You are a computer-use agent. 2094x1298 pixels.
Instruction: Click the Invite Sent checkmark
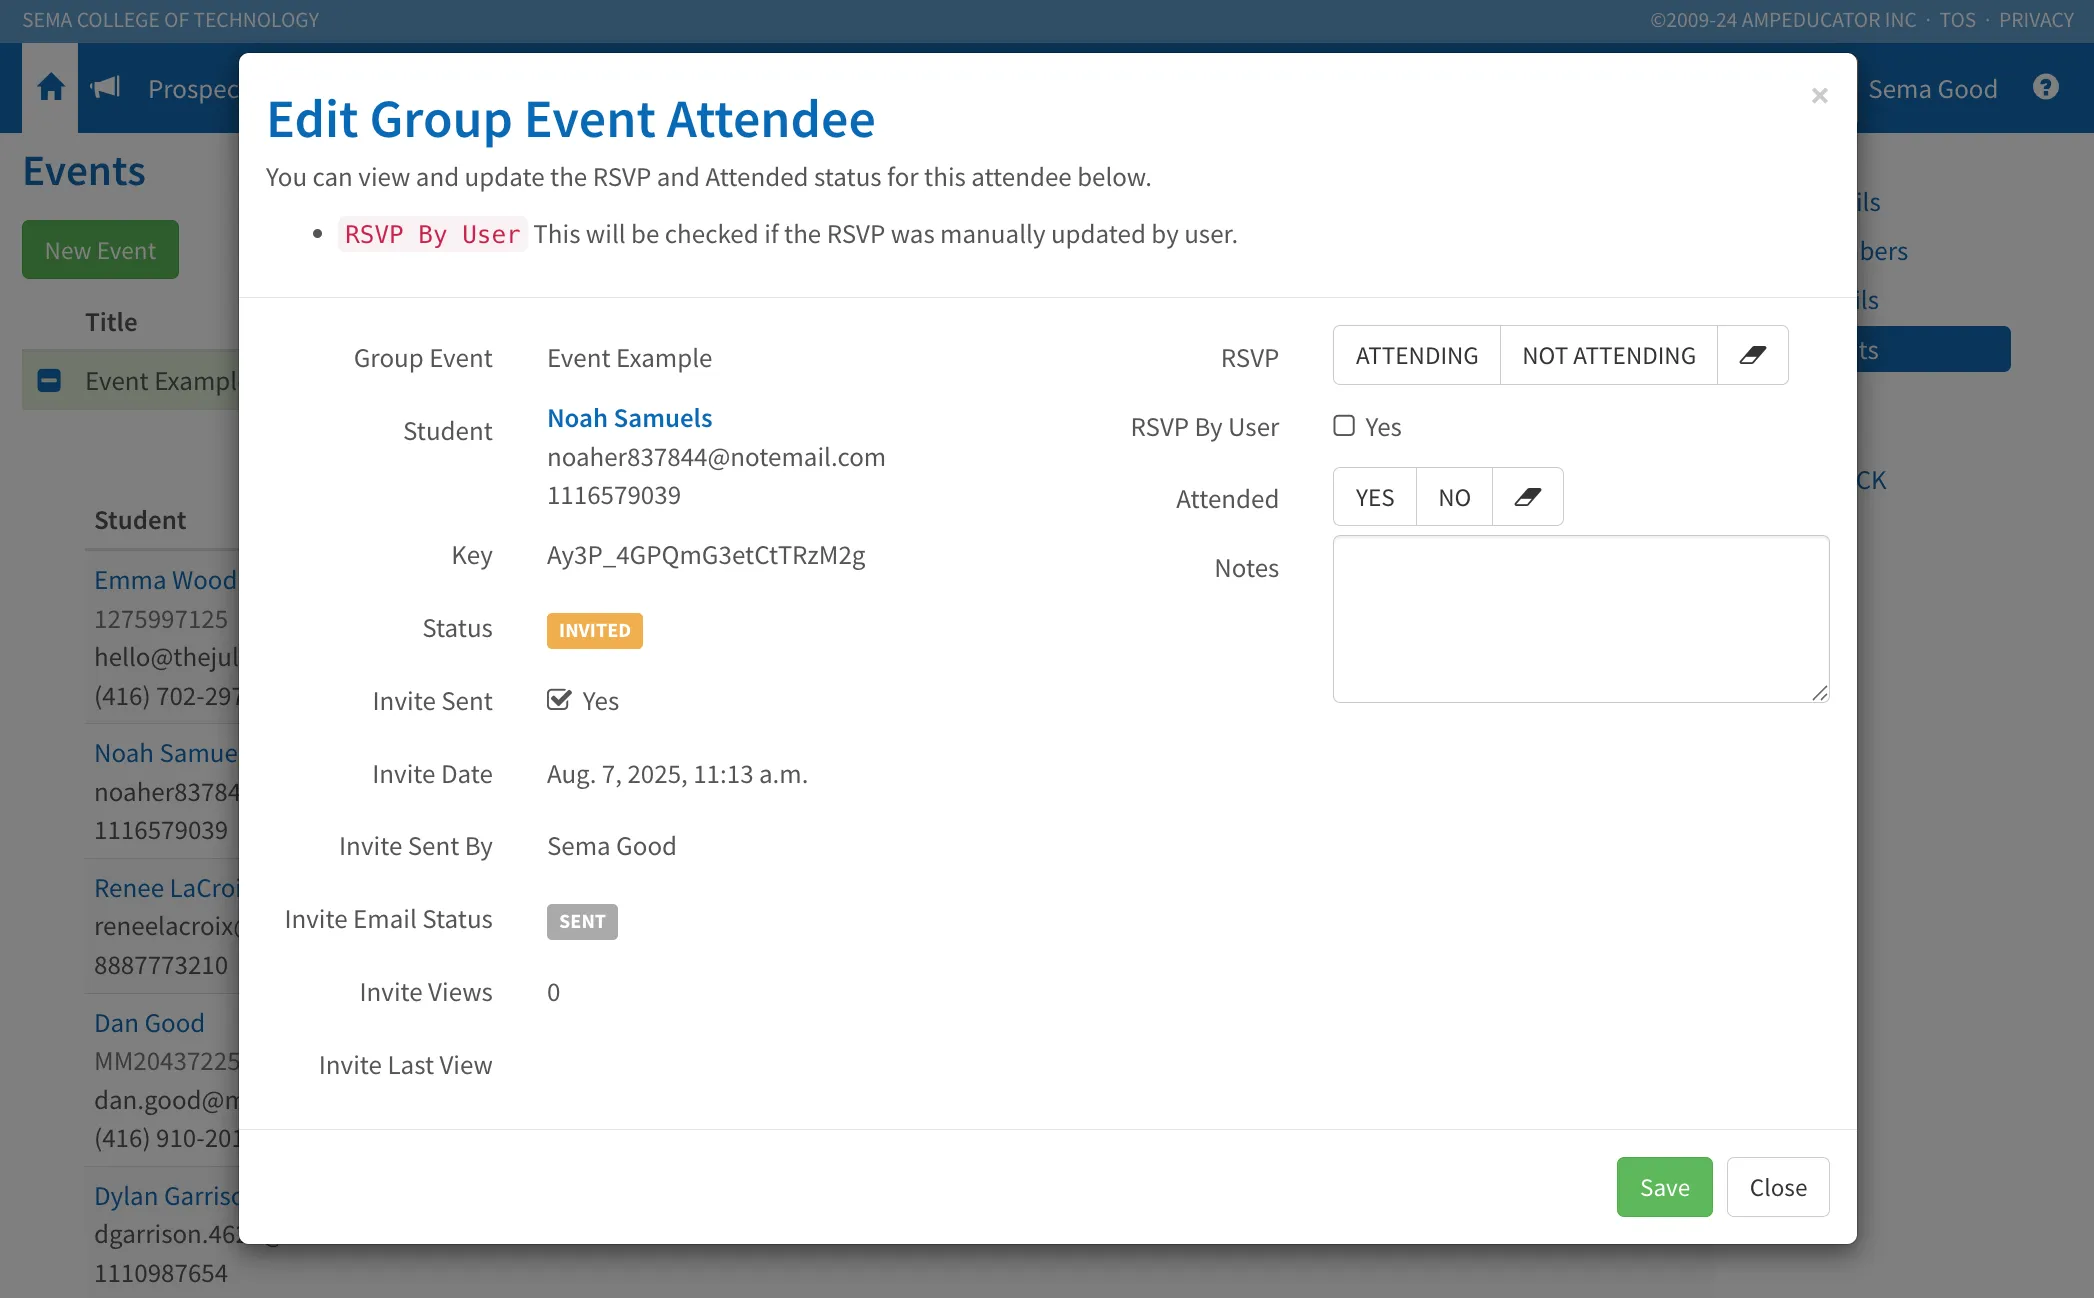pos(559,700)
